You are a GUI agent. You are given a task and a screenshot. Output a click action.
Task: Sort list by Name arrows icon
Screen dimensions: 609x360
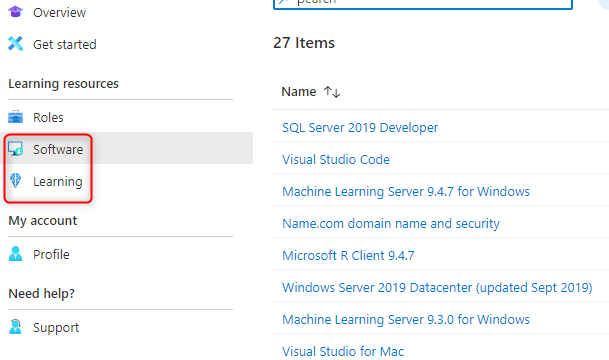click(332, 92)
